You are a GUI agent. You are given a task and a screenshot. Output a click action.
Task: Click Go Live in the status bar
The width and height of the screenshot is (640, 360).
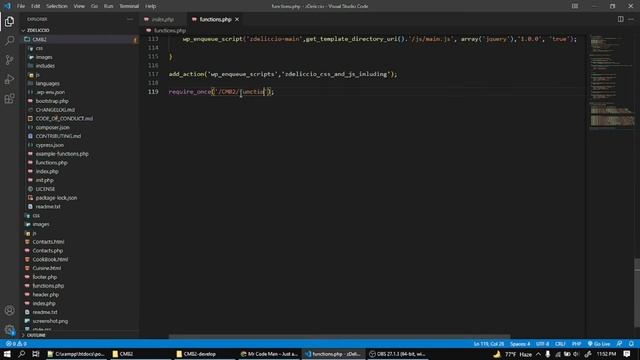pyautogui.click(x=599, y=344)
